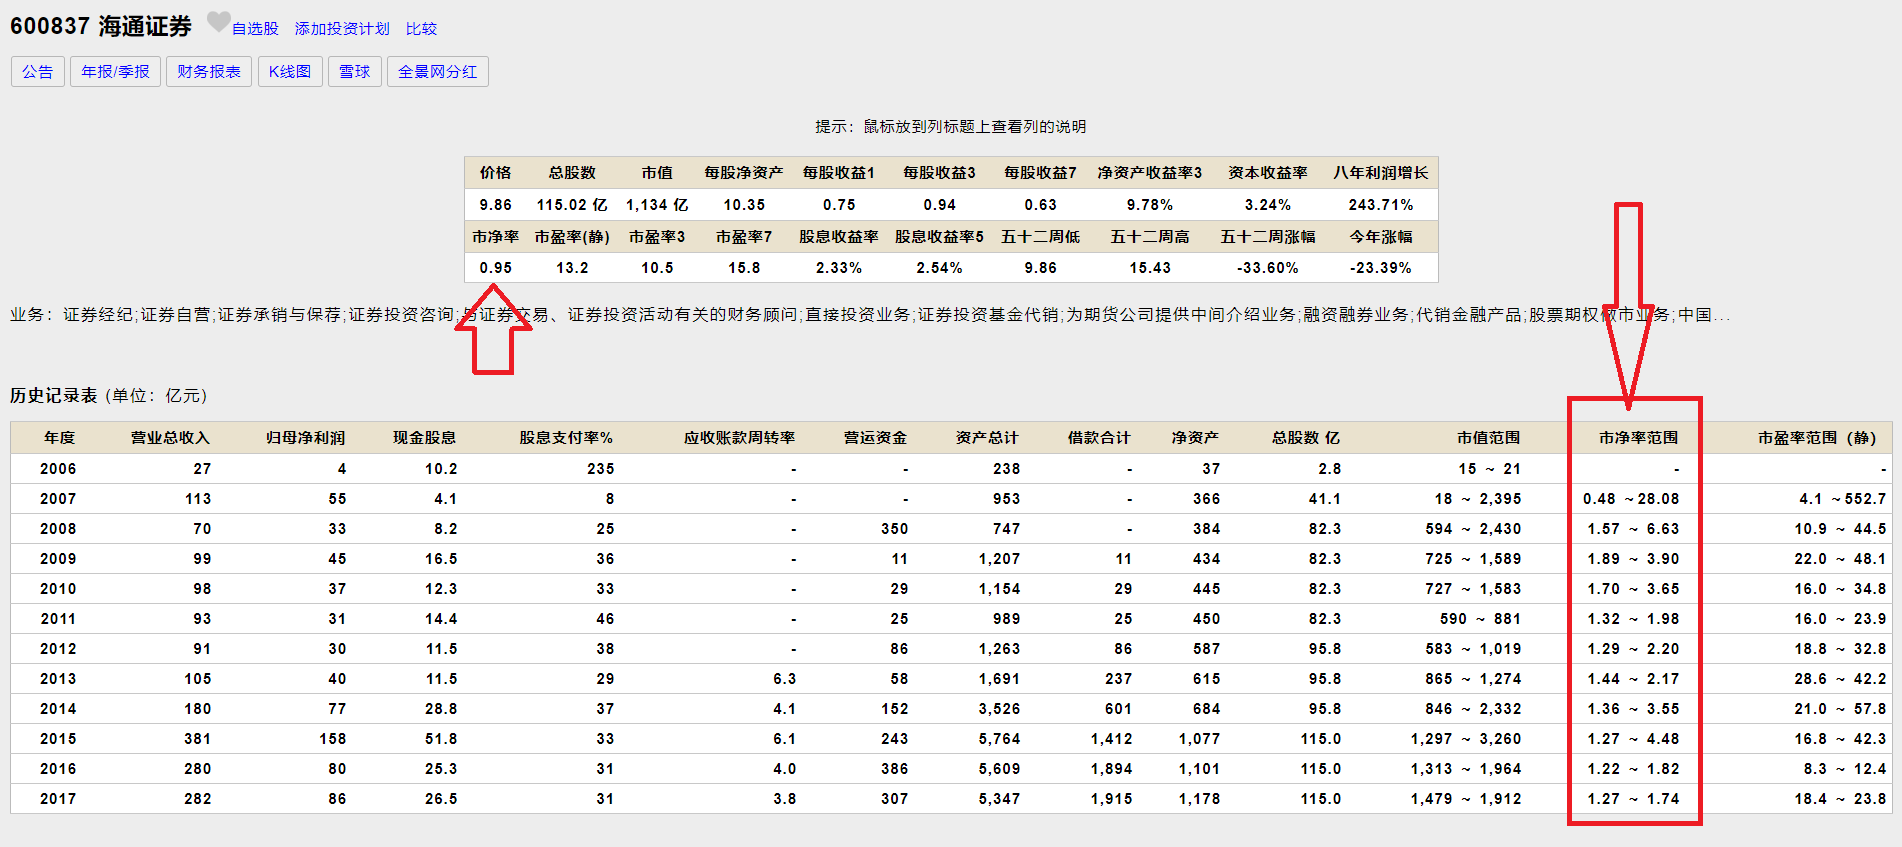Click the 资产总计 column header
The width and height of the screenshot is (1902, 847).
click(987, 438)
